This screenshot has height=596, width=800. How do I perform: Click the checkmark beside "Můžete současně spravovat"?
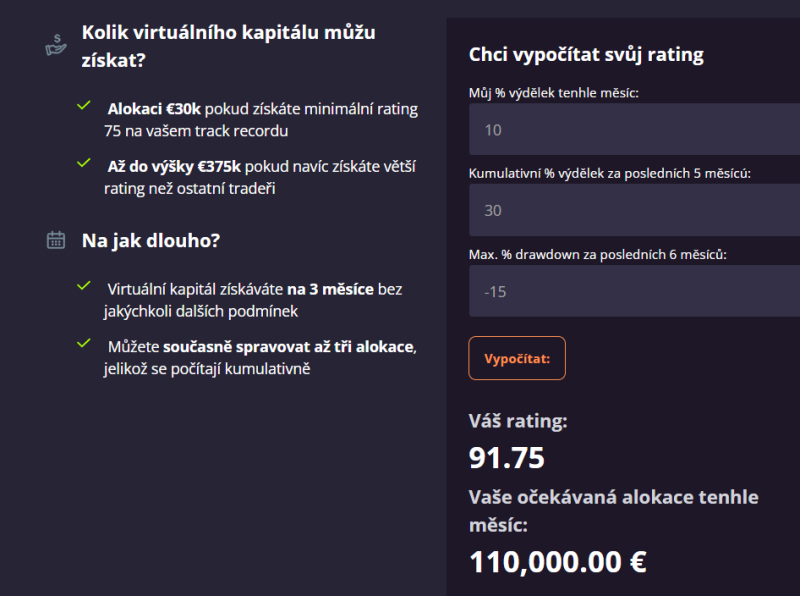point(83,343)
